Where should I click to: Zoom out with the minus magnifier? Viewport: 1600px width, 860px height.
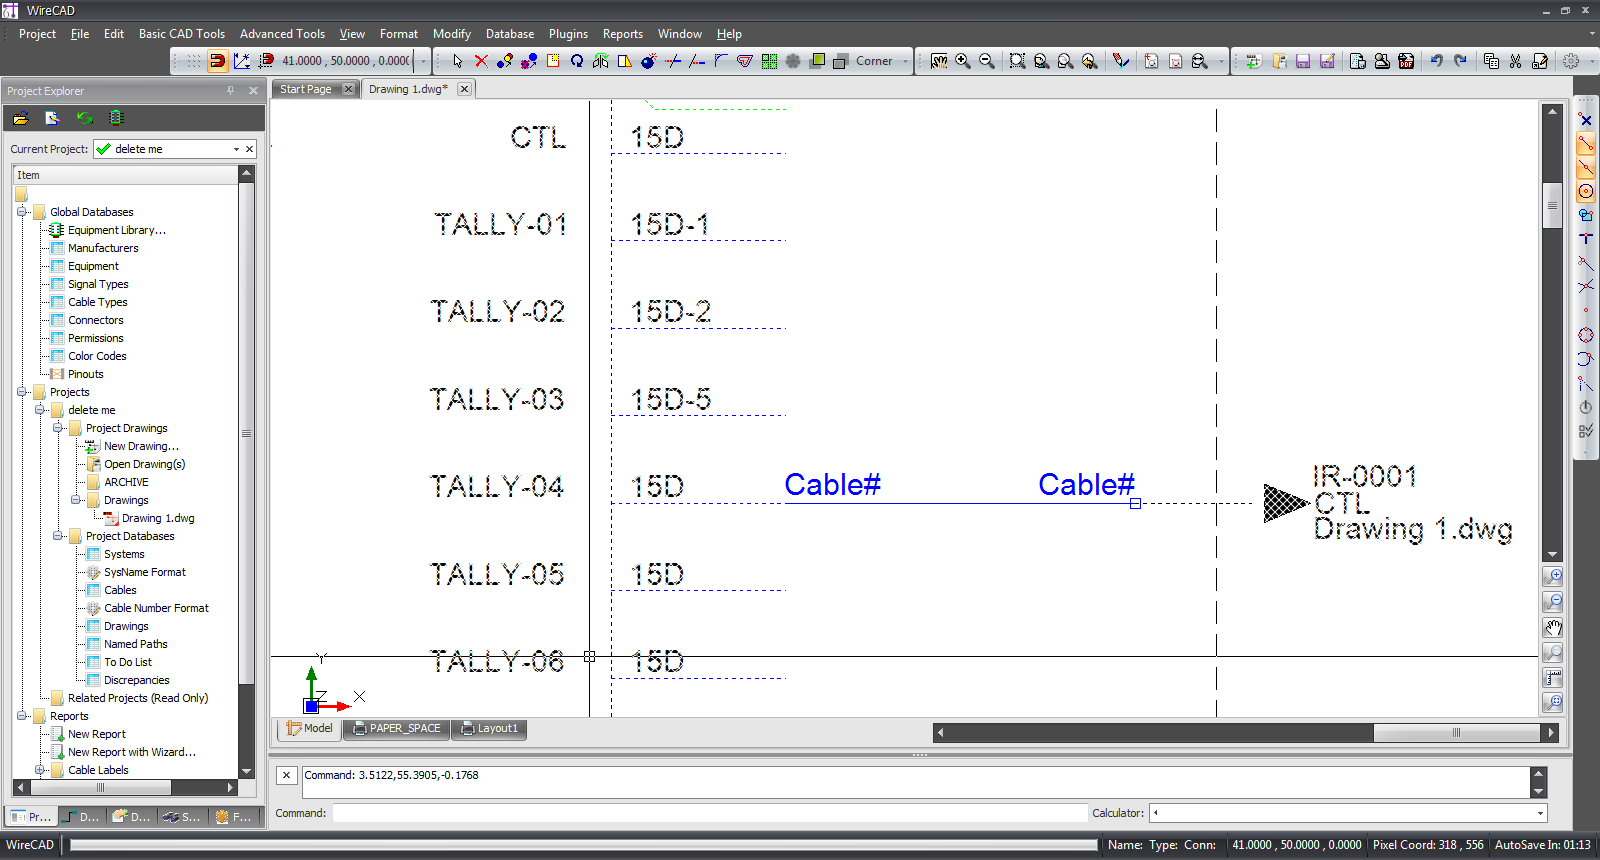pos(987,61)
